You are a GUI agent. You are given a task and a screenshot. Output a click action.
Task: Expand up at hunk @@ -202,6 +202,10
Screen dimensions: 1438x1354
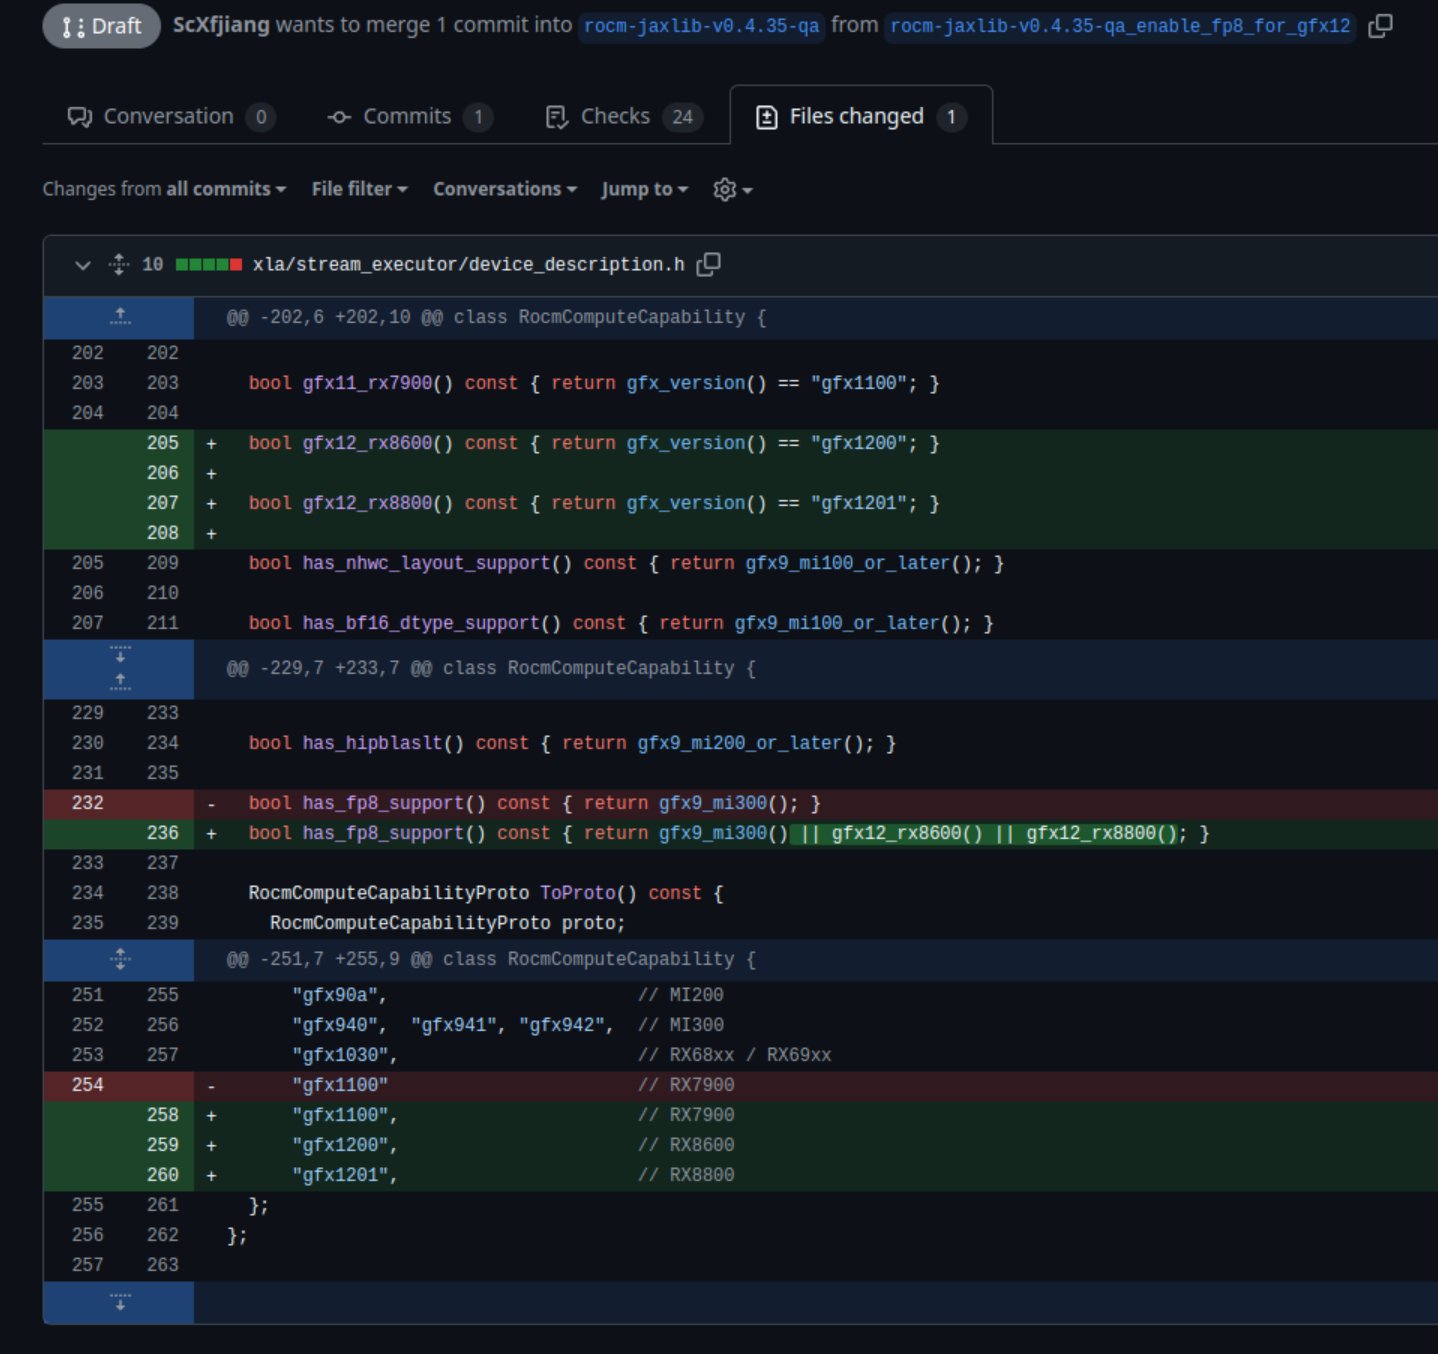coord(120,317)
